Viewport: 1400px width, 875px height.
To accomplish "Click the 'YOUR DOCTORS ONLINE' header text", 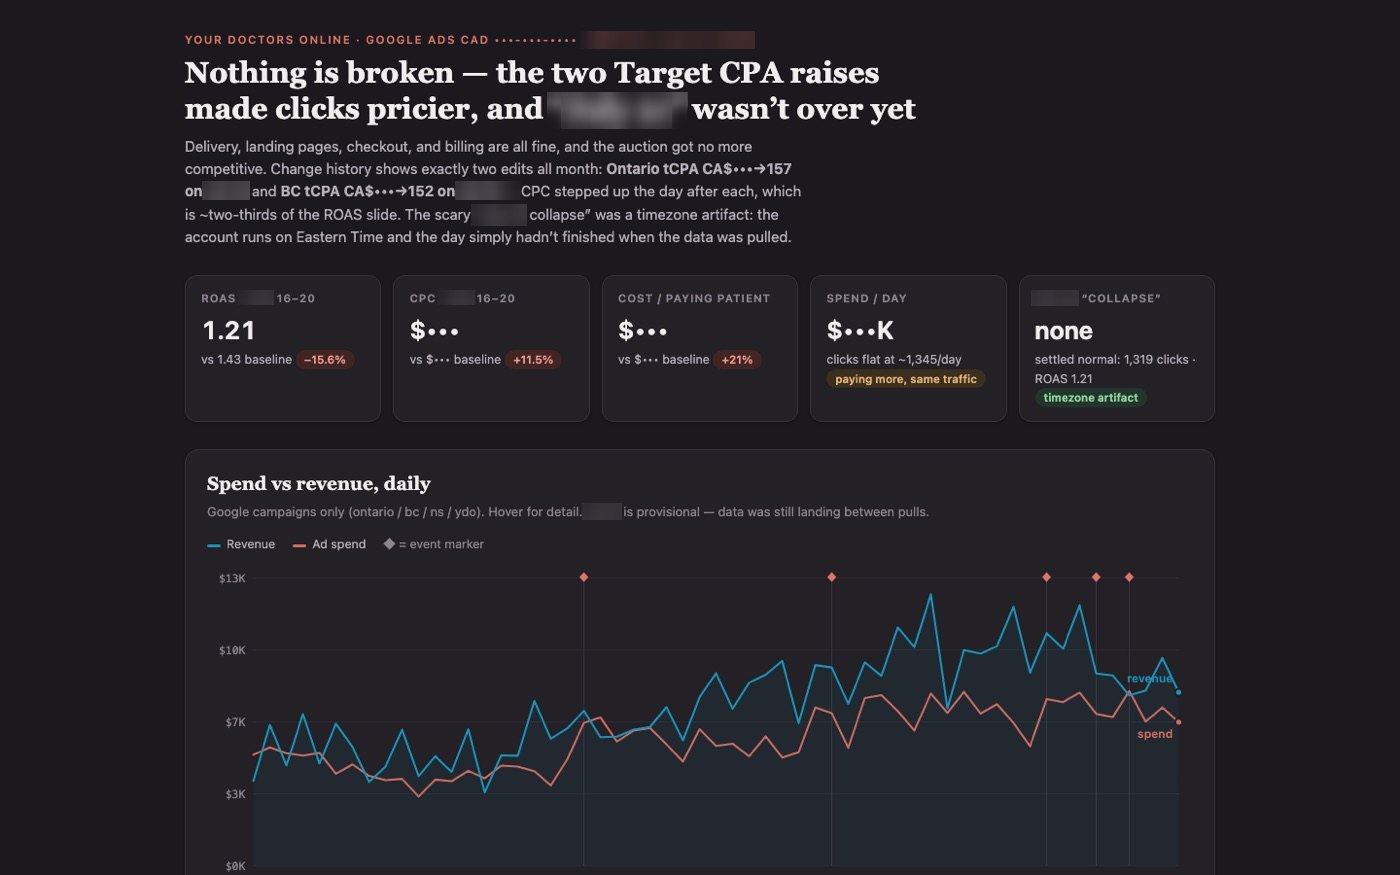I will [x=268, y=40].
